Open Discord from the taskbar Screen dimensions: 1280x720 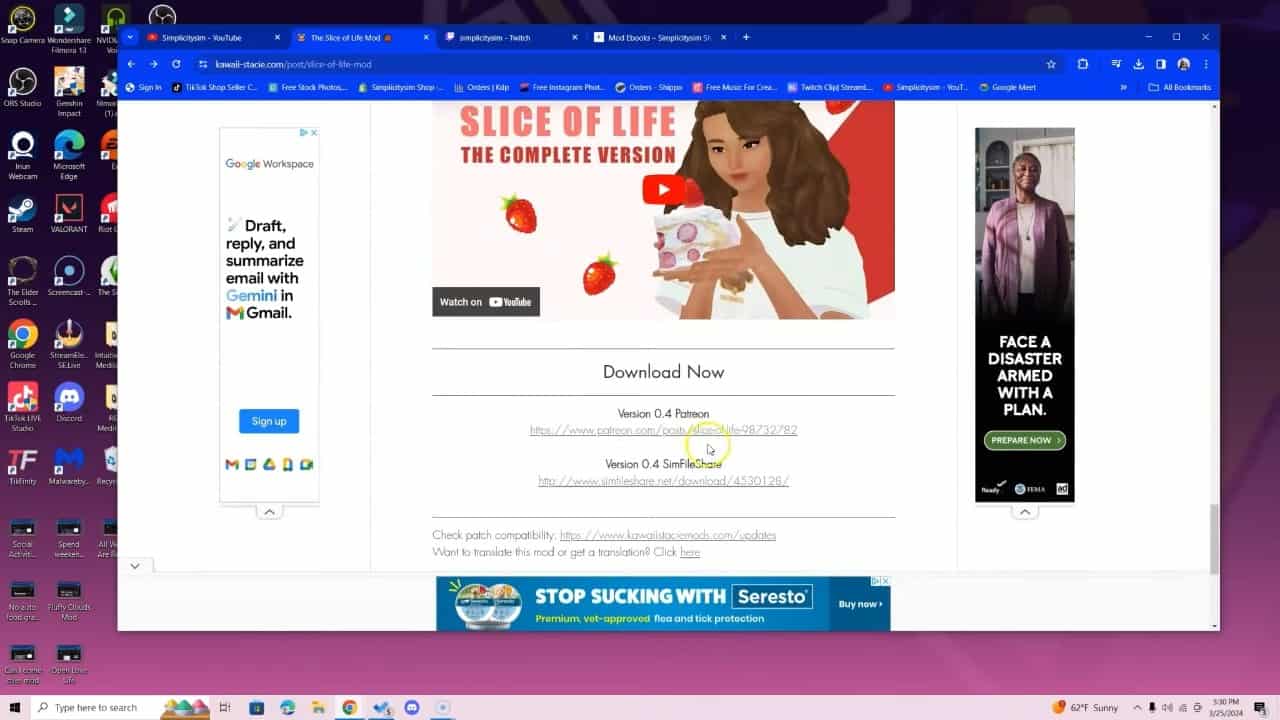tap(411, 707)
